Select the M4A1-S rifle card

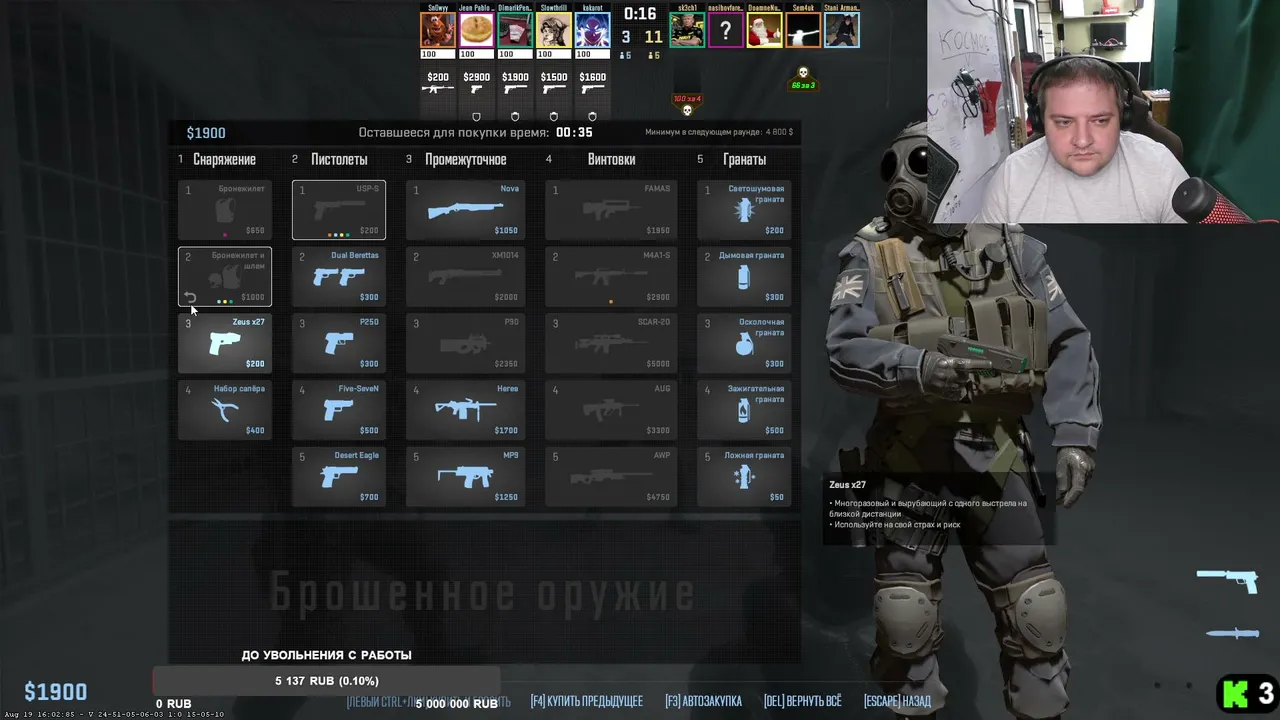pos(611,277)
